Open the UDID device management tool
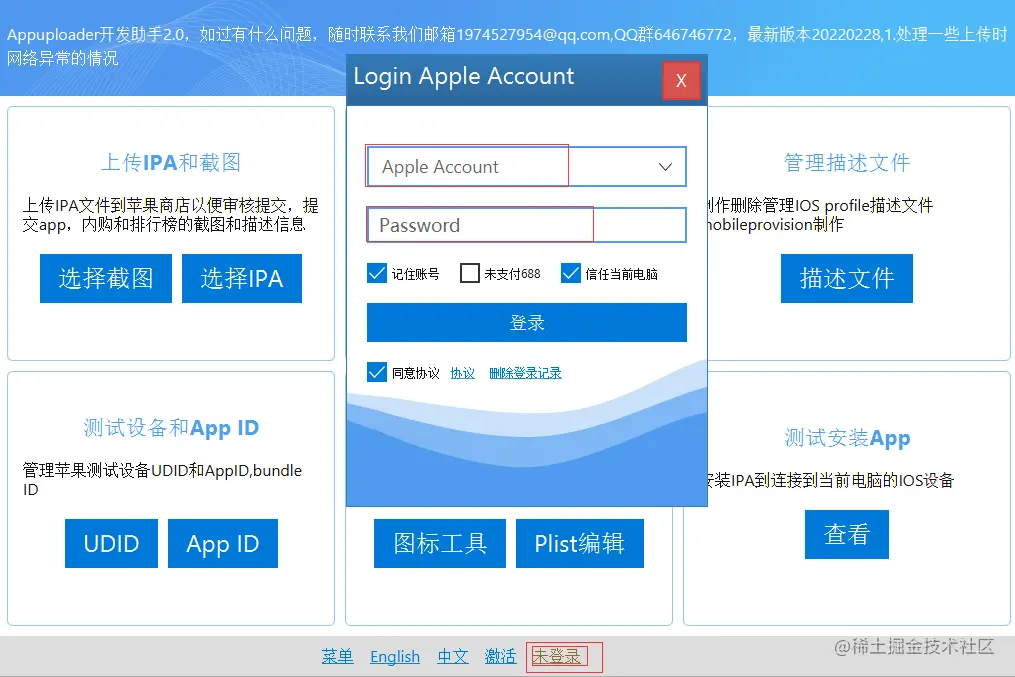The width and height of the screenshot is (1015, 677). [111, 543]
